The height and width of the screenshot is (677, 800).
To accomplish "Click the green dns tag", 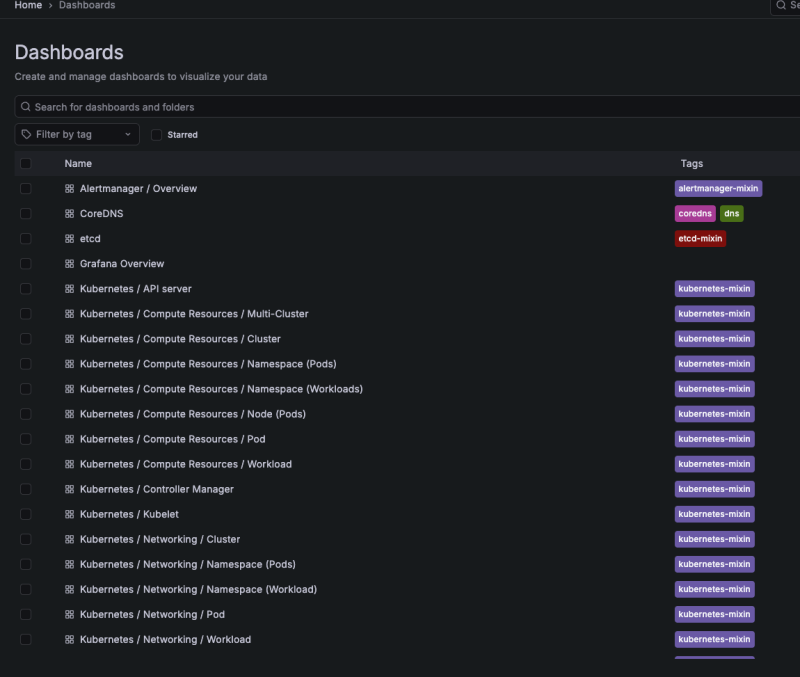I will click(731, 214).
